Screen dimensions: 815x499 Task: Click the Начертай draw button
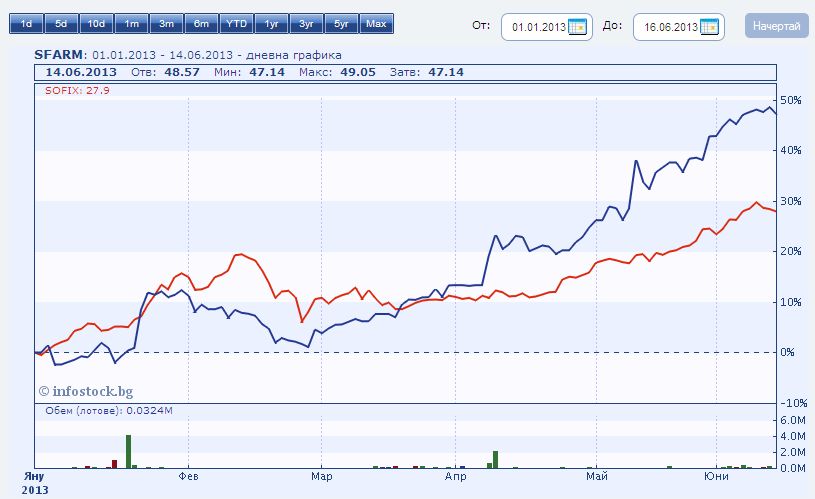(777, 26)
